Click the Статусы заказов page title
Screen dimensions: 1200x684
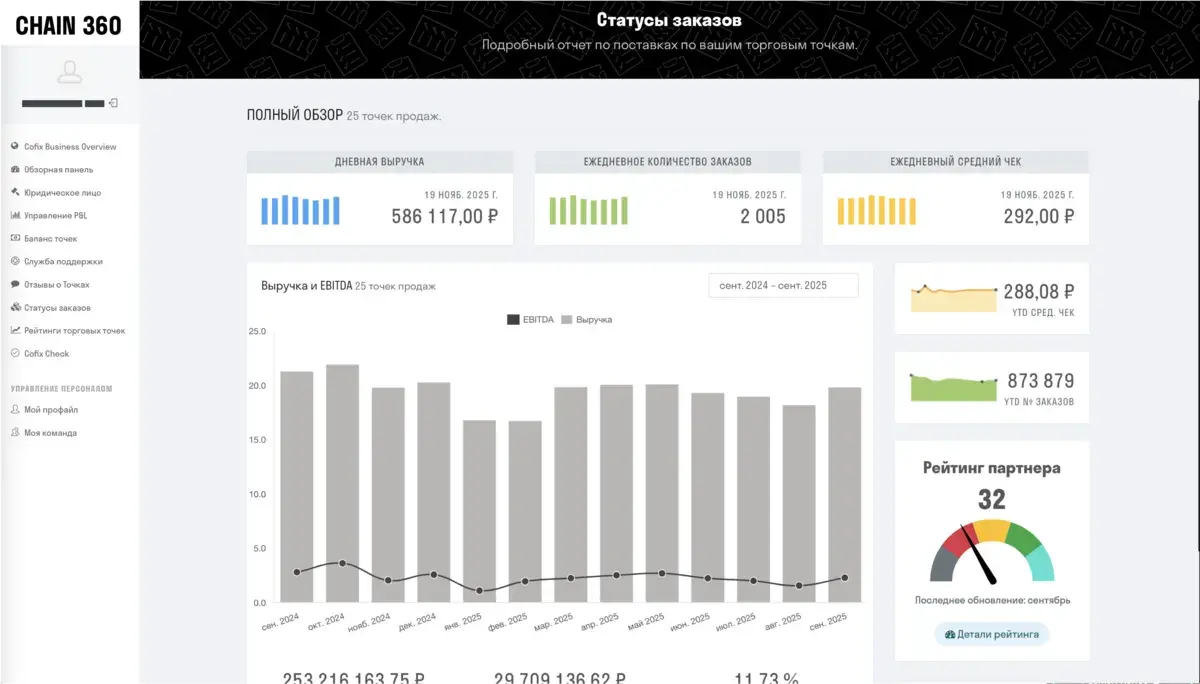pyautogui.click(x=669, y=20)
